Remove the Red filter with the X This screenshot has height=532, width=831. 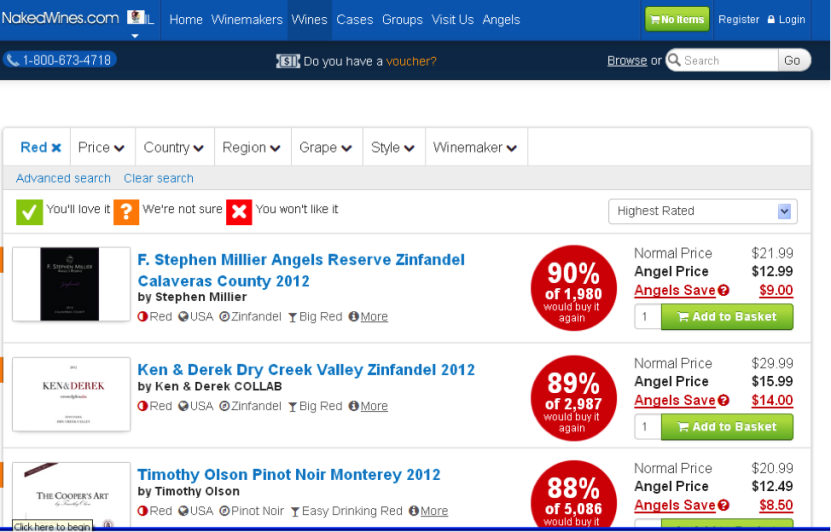coord(56,148)
